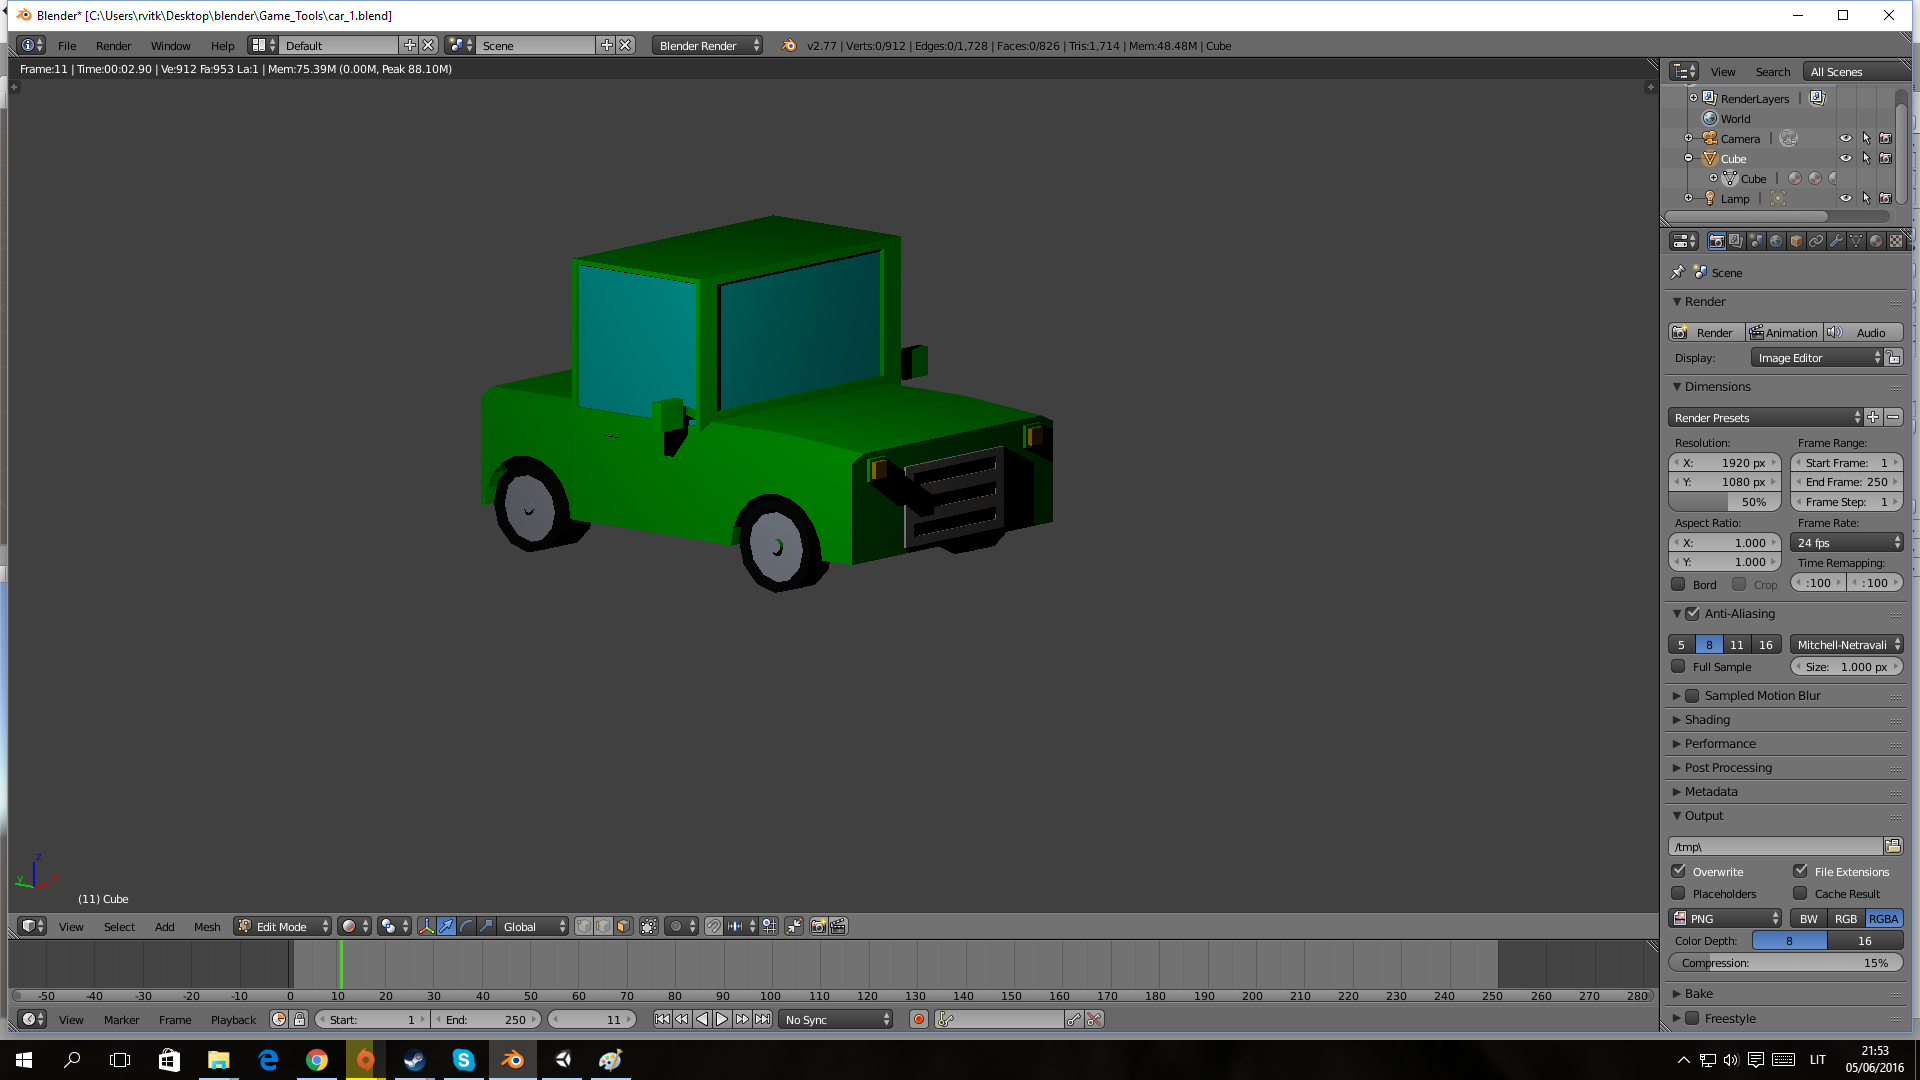Select face select mode
This screenshot has width=1920, height=1080.
click(x=624, y=926)
